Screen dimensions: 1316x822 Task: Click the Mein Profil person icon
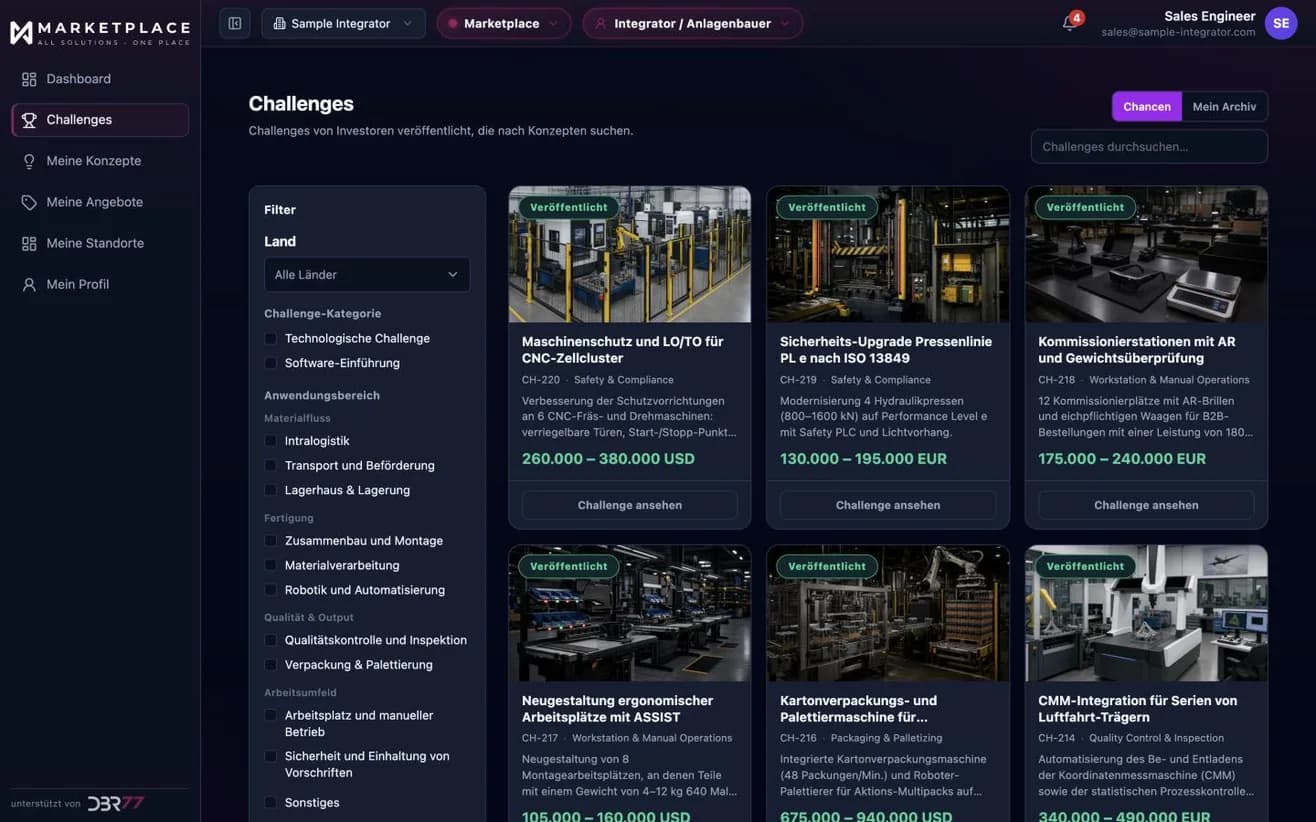29,284
